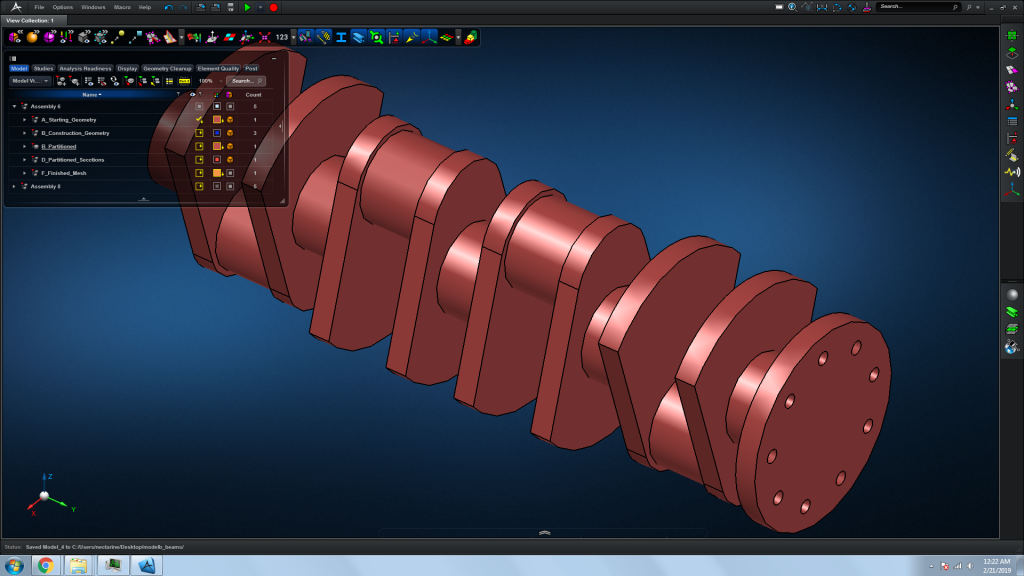Click the green plate icon in right sidebar
Image resolution: width=1024 pixels, height=576 pixels.
pyautogui.click(x=1012, y=35)
